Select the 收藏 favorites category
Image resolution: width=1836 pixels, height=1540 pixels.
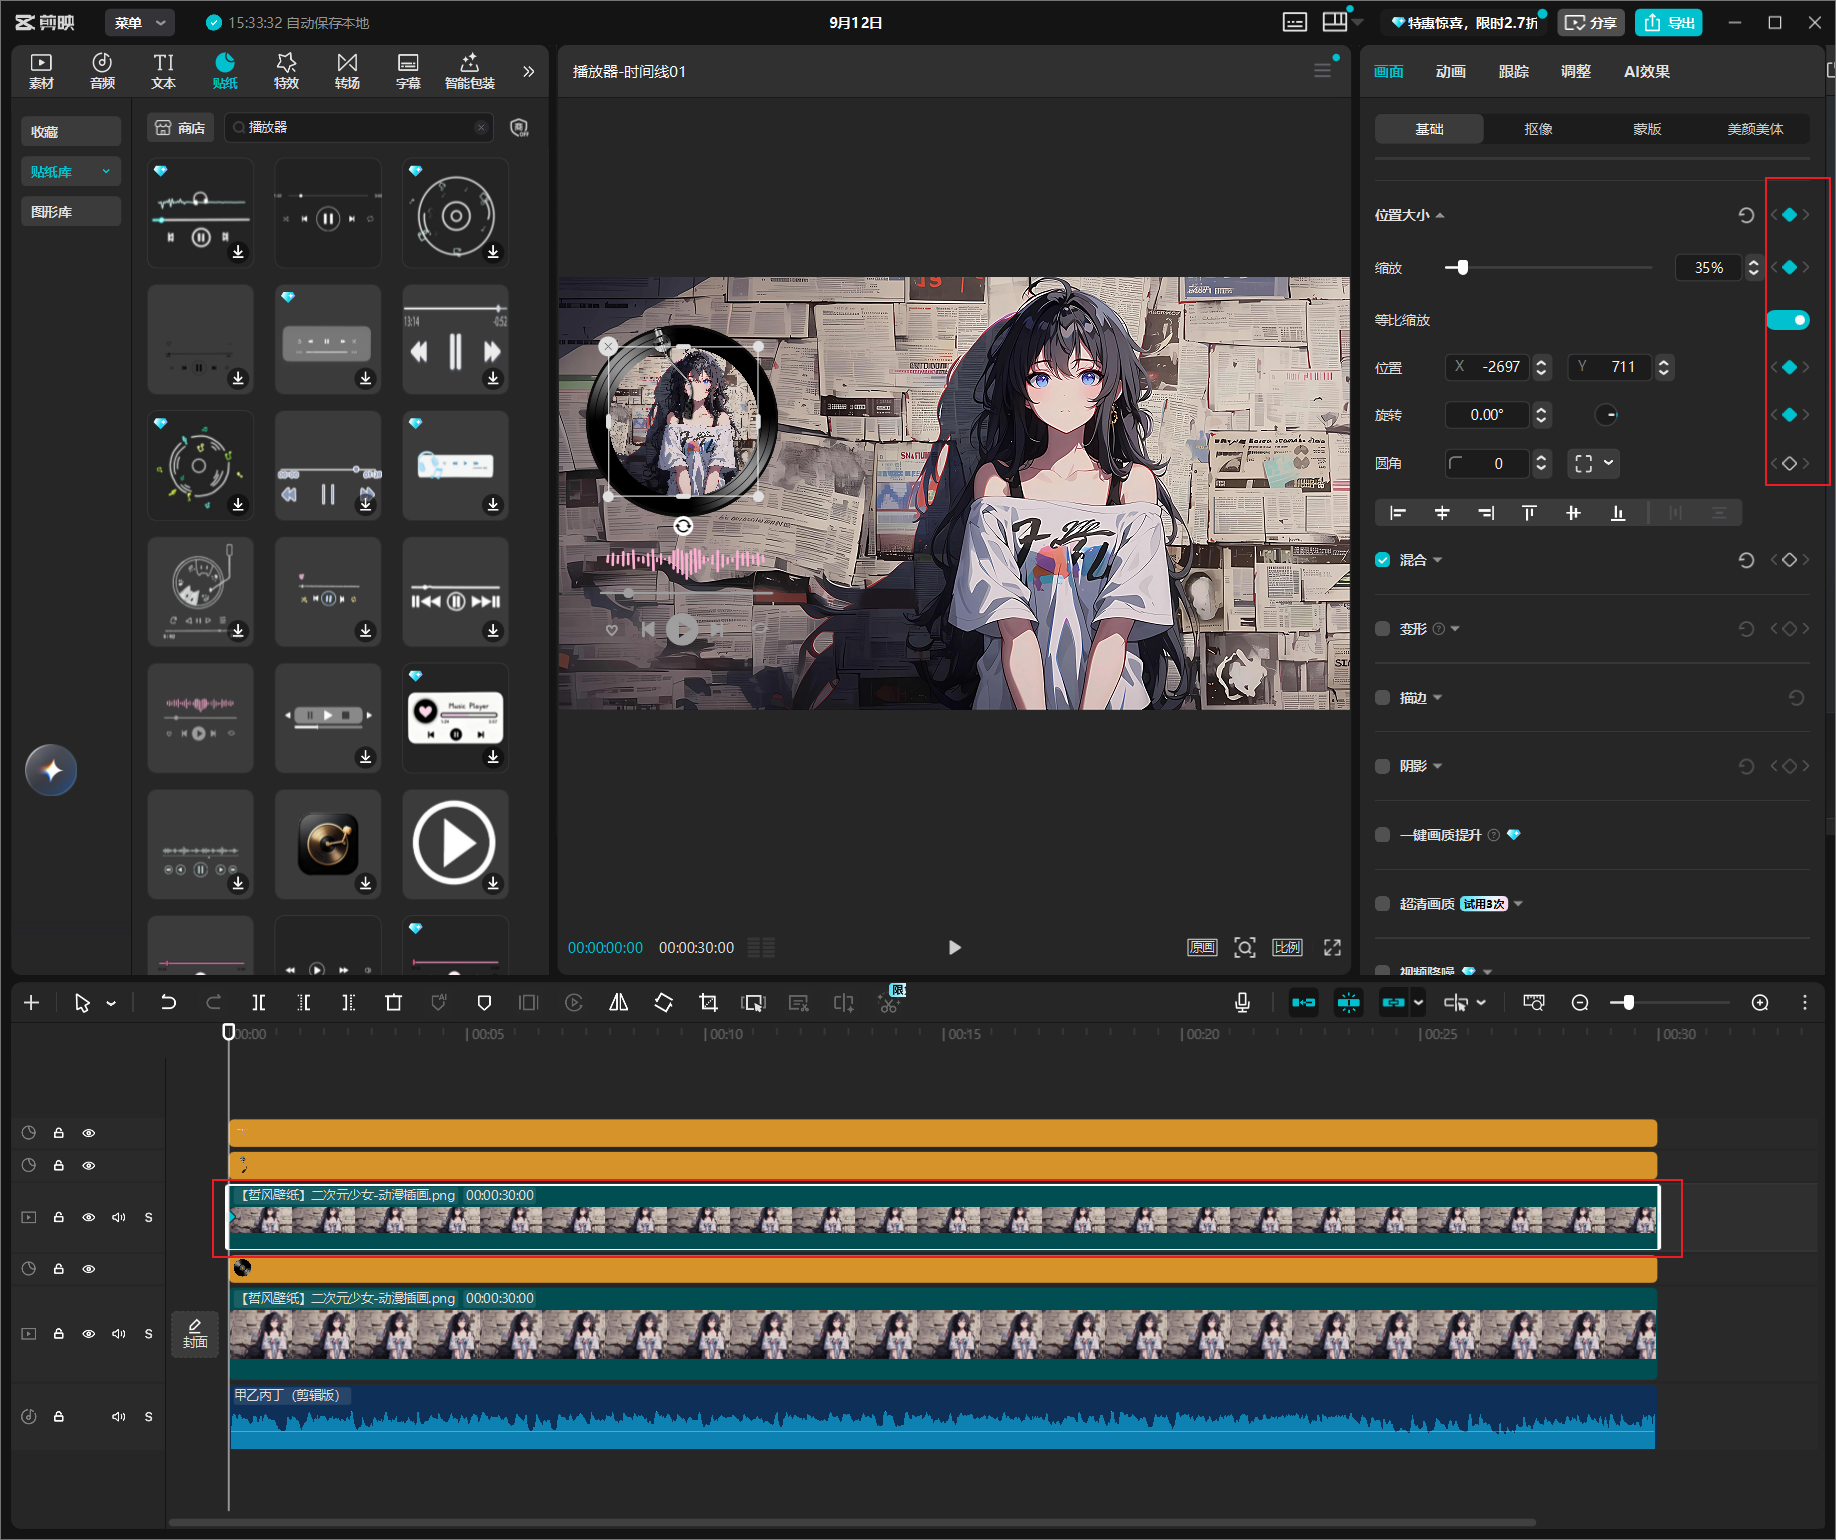[x=71, y=131]
